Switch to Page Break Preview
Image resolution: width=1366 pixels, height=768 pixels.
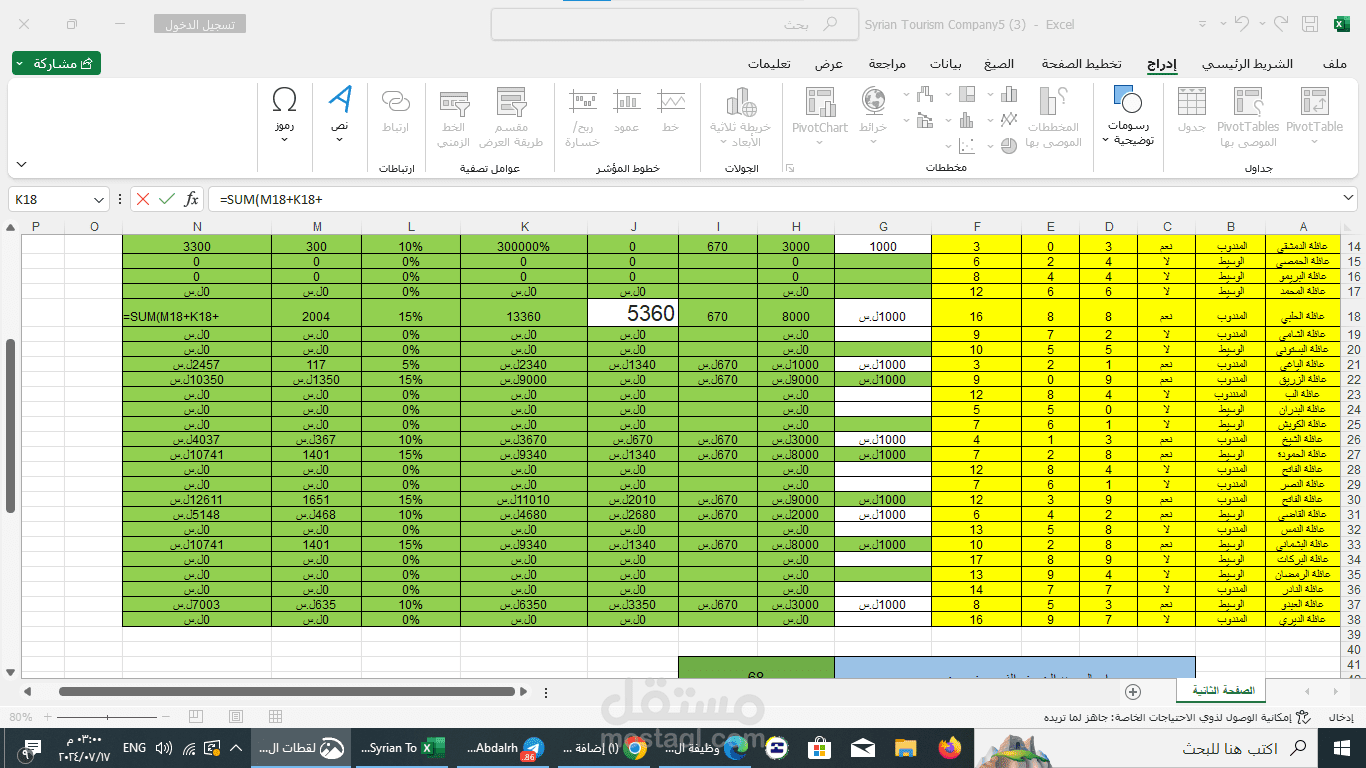195,717
